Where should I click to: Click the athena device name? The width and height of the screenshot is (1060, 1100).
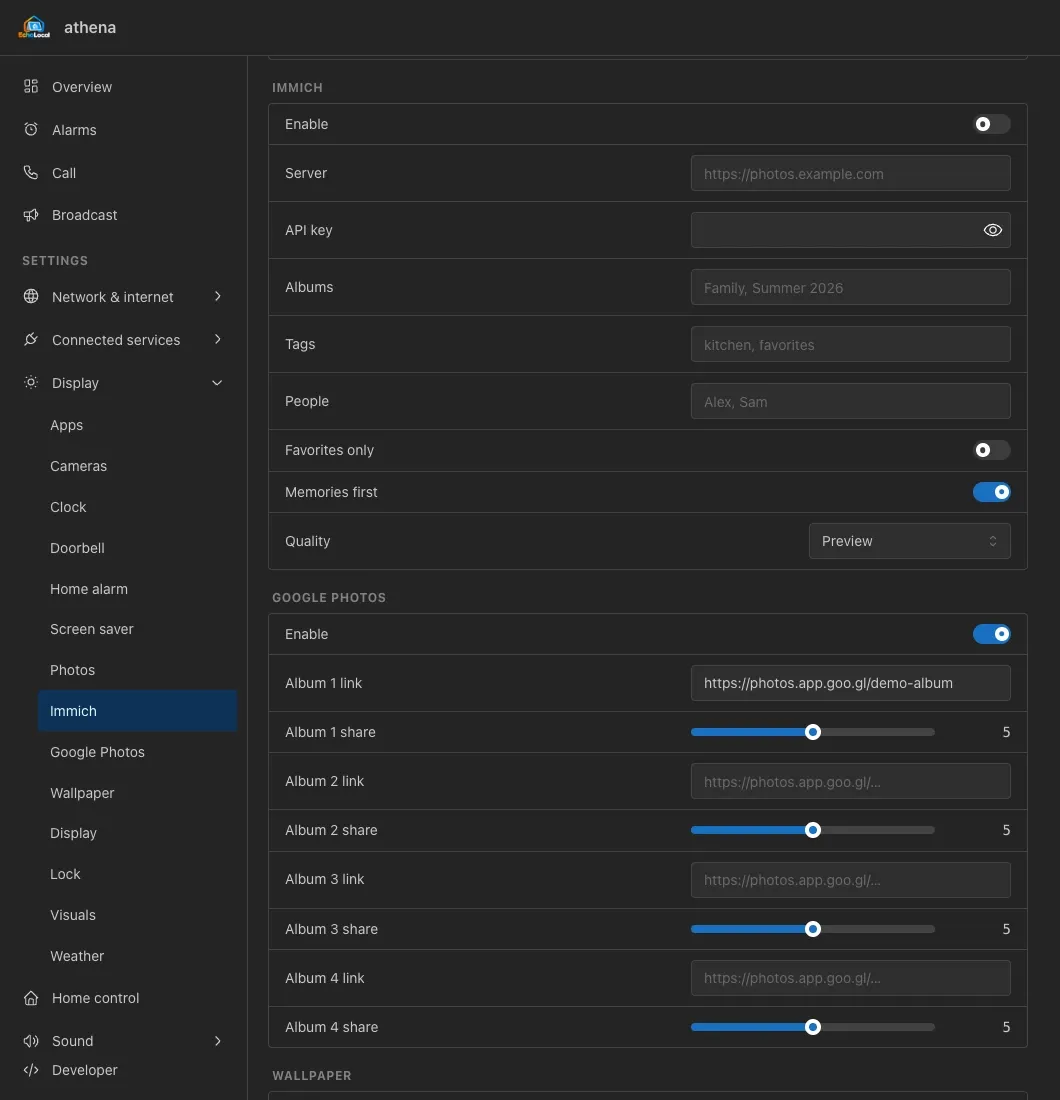click(90, 27)
